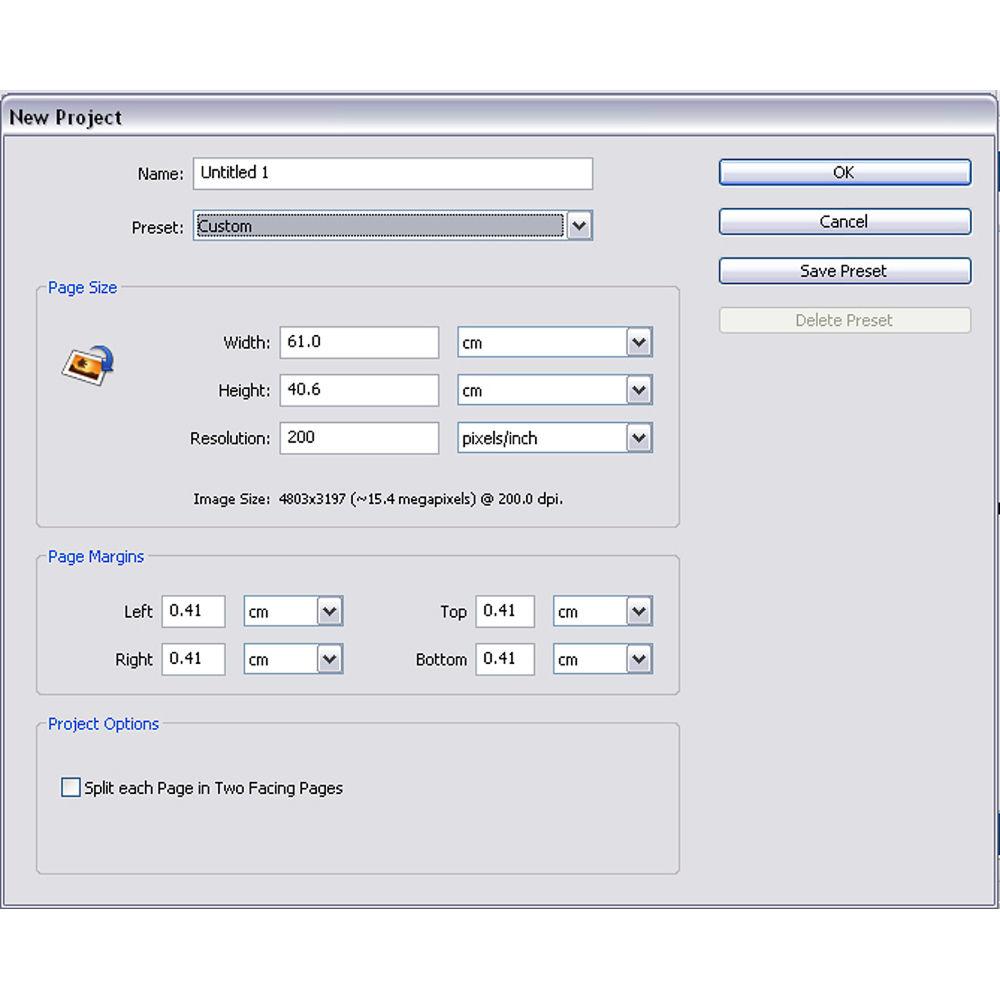Click the Save Preset button
The image size is (1000, 1000).
coord(844,270)
